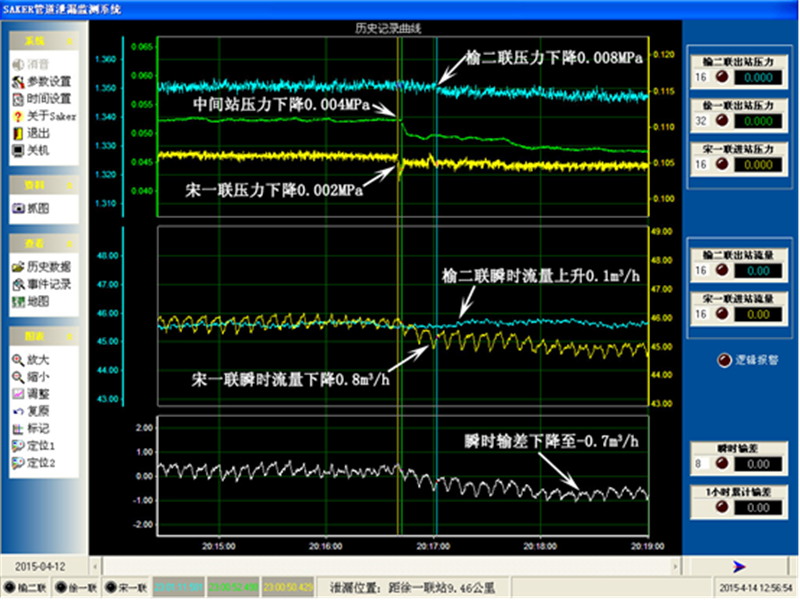Collapse the 查看 panel section

point(68,243)
